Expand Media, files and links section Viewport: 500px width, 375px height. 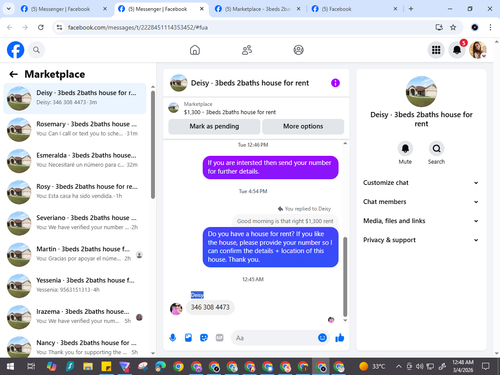421,221
